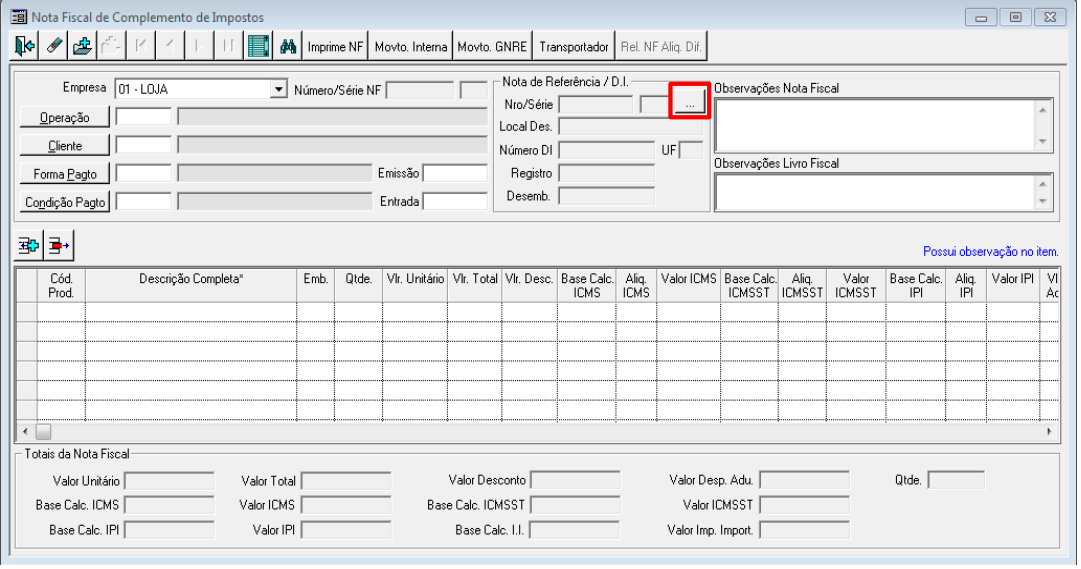Click the Cliente lookup button
Screen dimensions: 1081x569
point(65,146)
